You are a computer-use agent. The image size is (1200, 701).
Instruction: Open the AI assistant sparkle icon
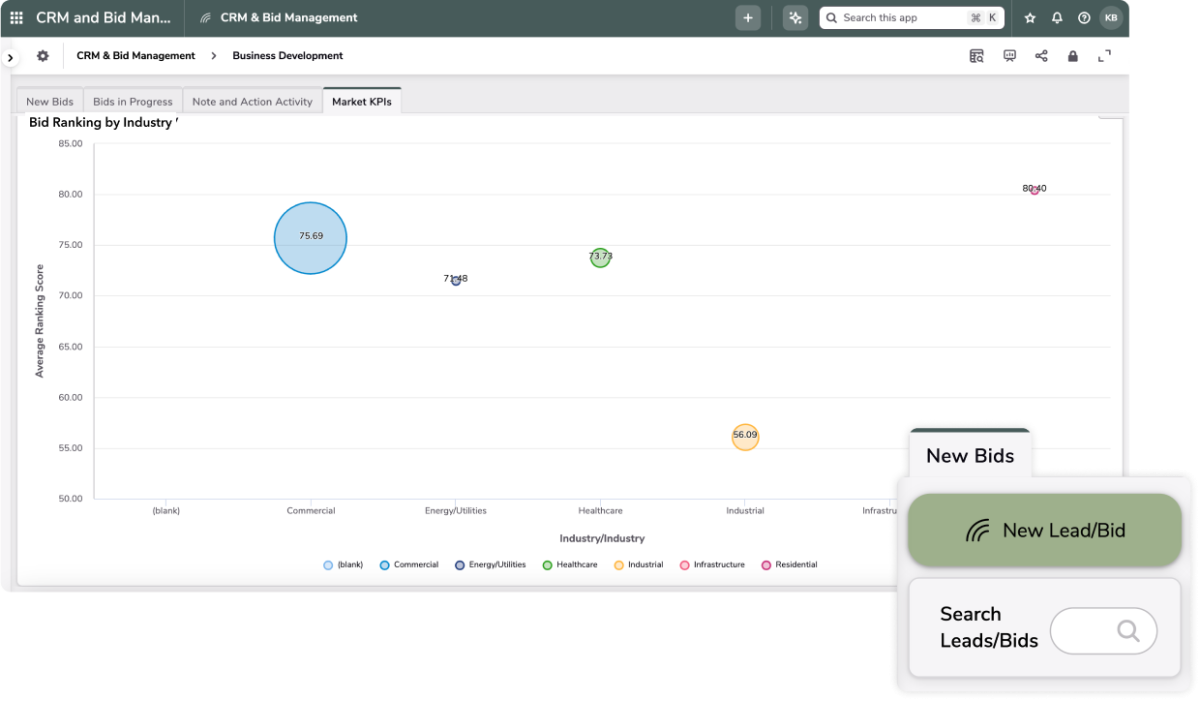pos(795,17)
